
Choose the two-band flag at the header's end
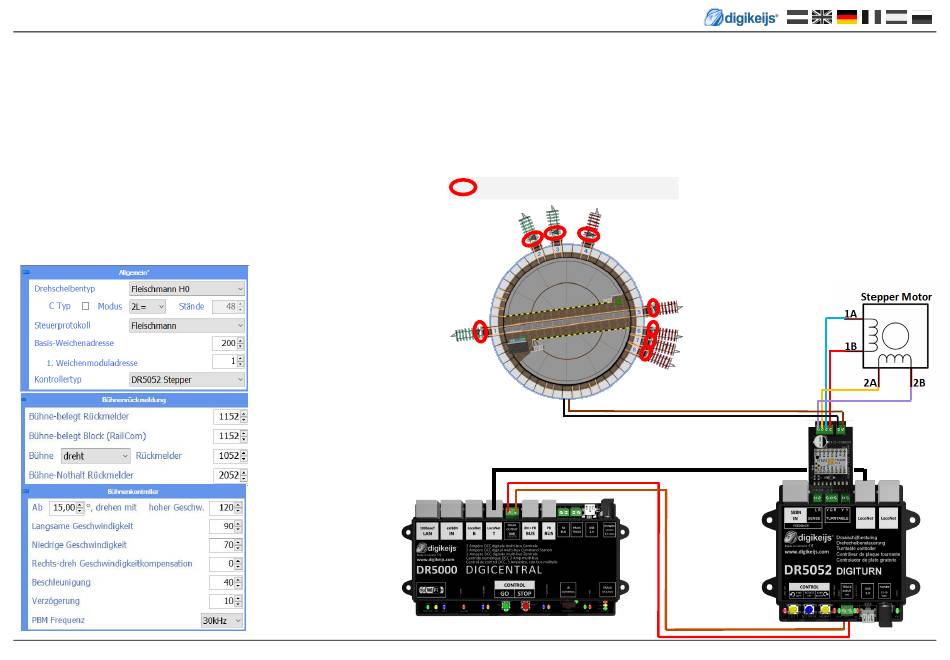pos(922,17)
